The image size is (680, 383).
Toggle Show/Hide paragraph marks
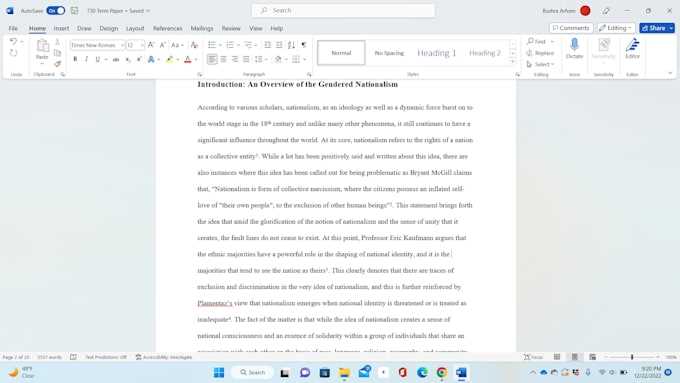pos(304,45)
